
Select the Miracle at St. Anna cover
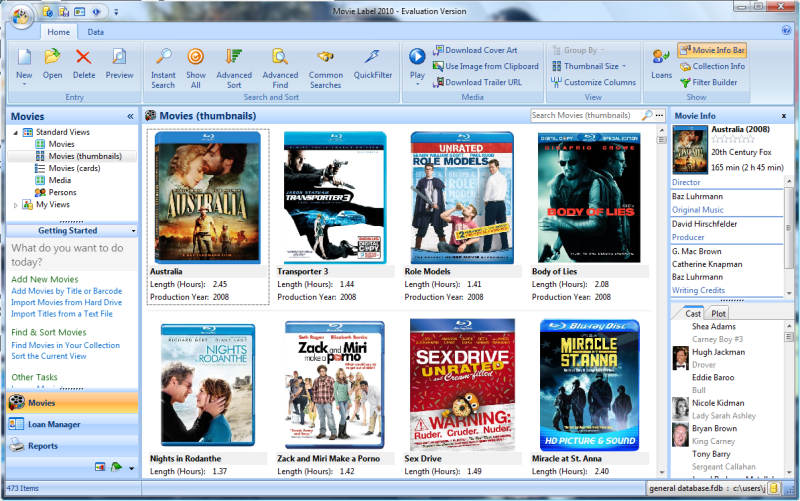tap(589, 385)
